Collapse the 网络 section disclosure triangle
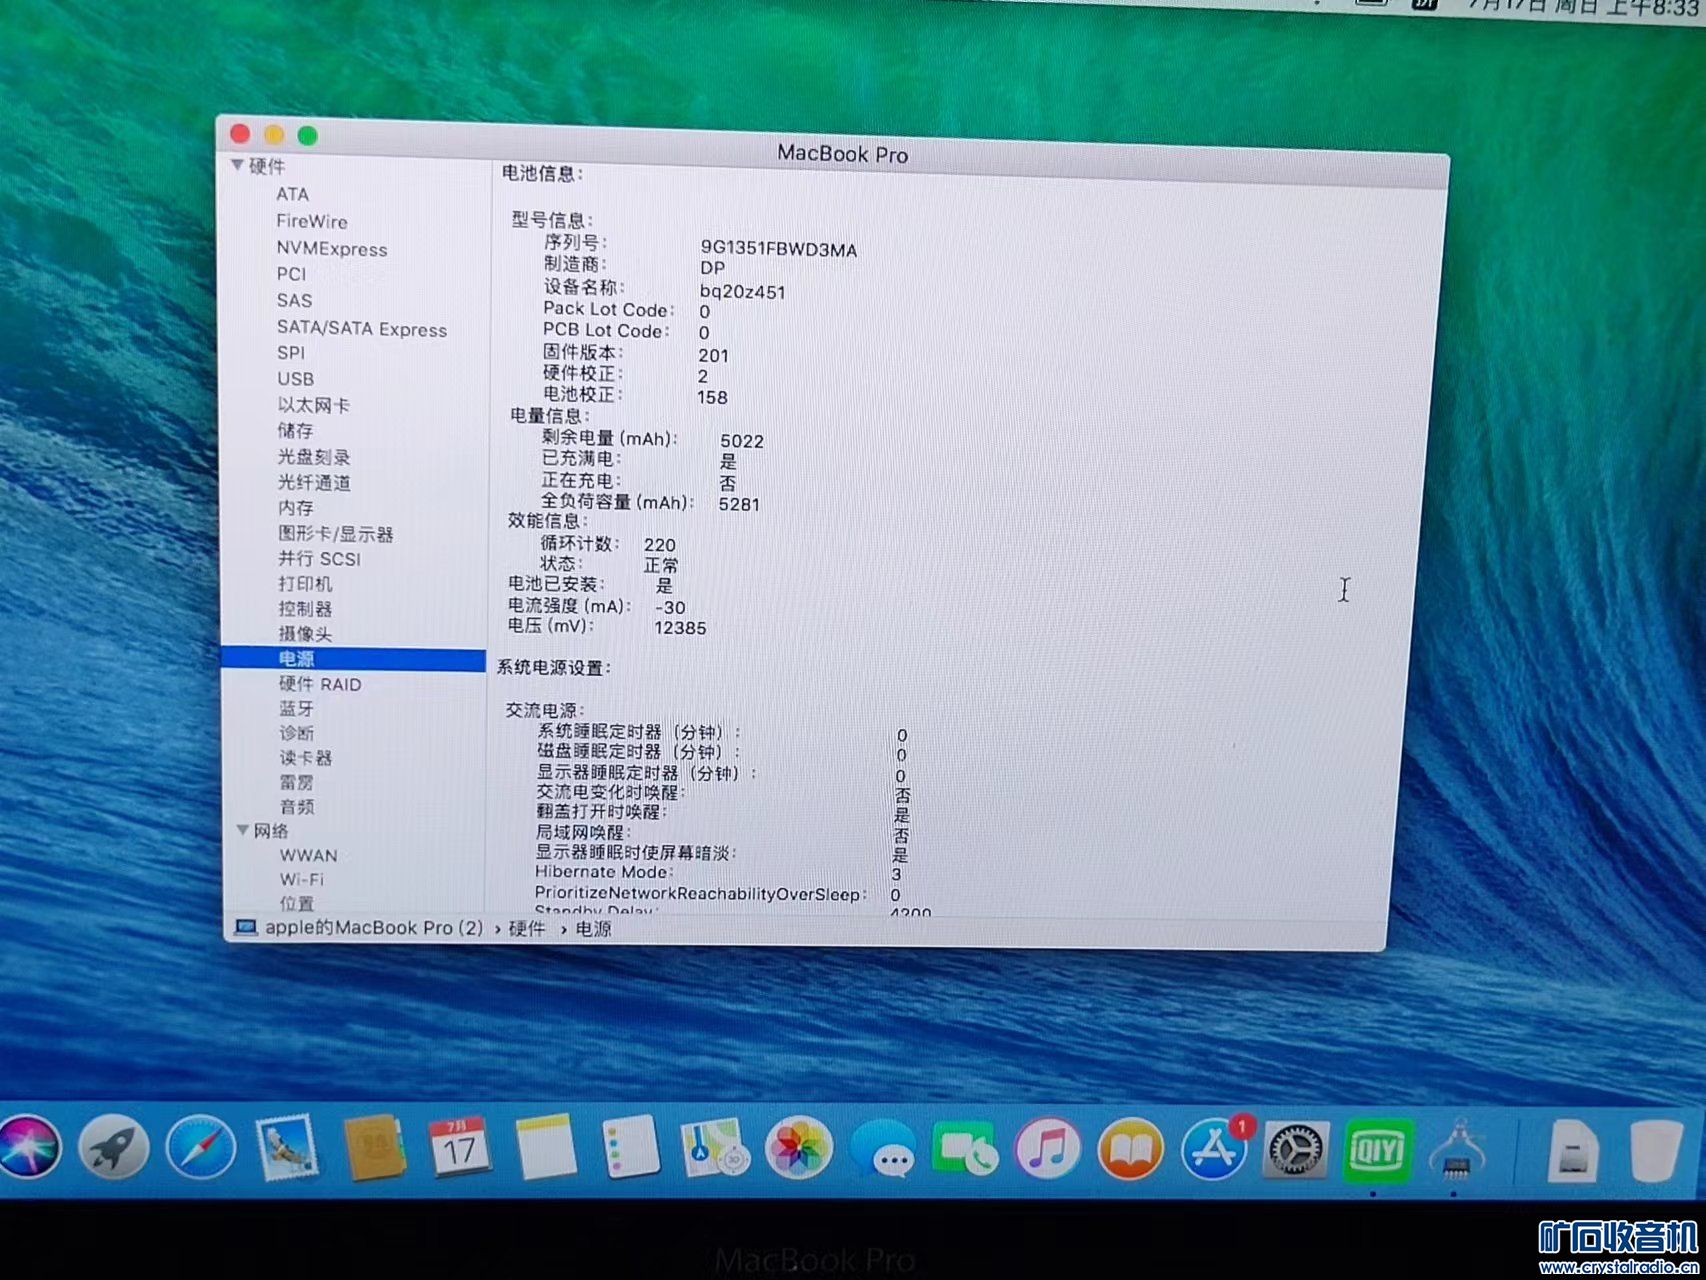1706x1280 pixels. pos(242,830)
